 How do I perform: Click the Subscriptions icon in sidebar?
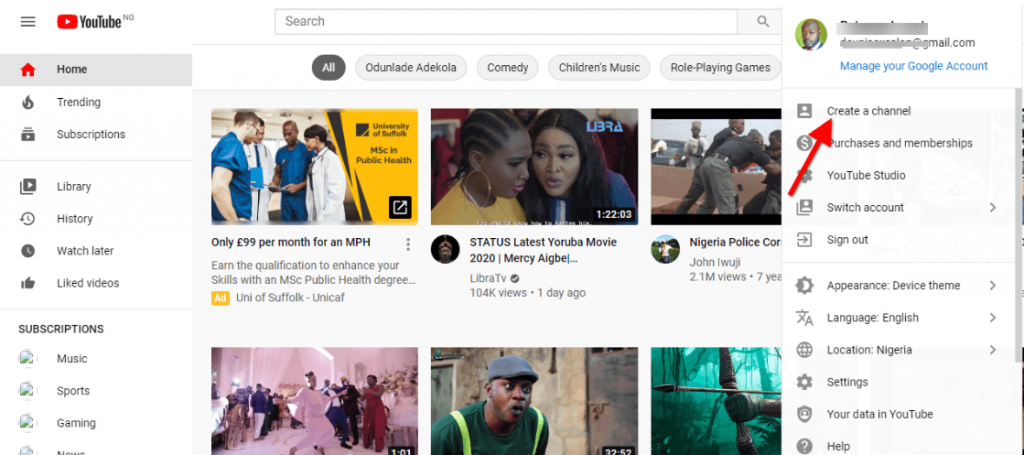coord(28,134)
